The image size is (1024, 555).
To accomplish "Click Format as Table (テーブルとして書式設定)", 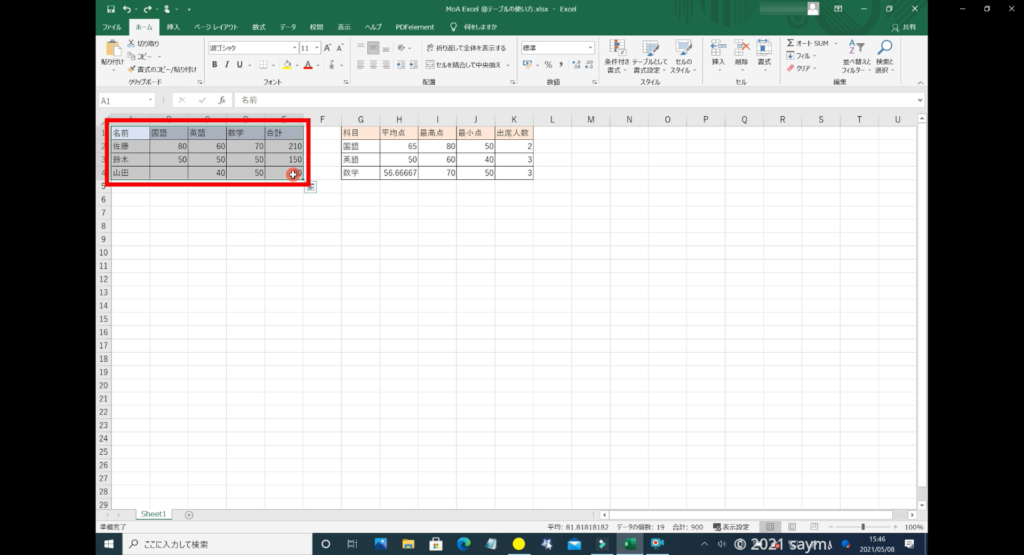I will click(650, 56).
